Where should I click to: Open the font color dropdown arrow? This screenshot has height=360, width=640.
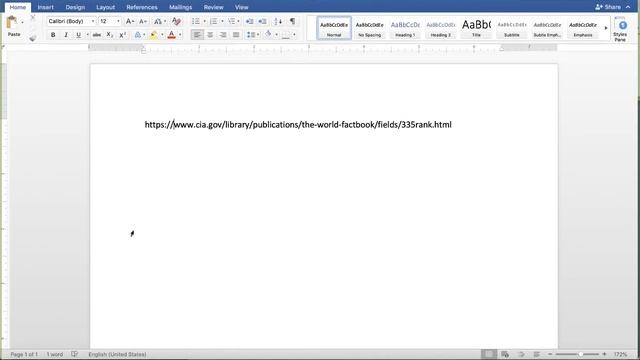(180, 35)
